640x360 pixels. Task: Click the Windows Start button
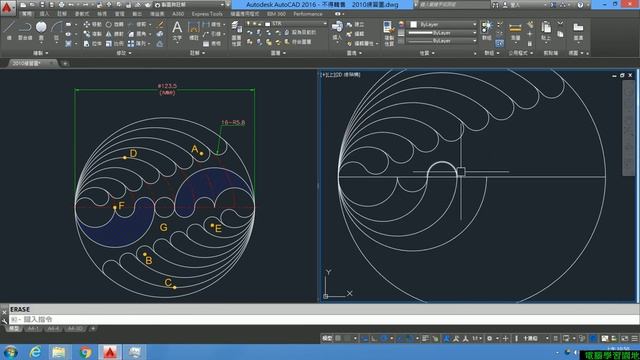point(11,352)
